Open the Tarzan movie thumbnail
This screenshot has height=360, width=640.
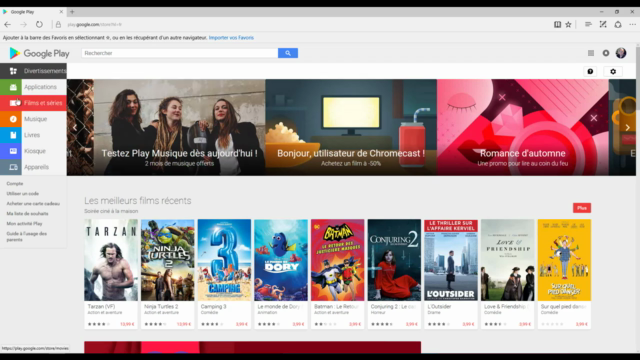click(111, 260)
